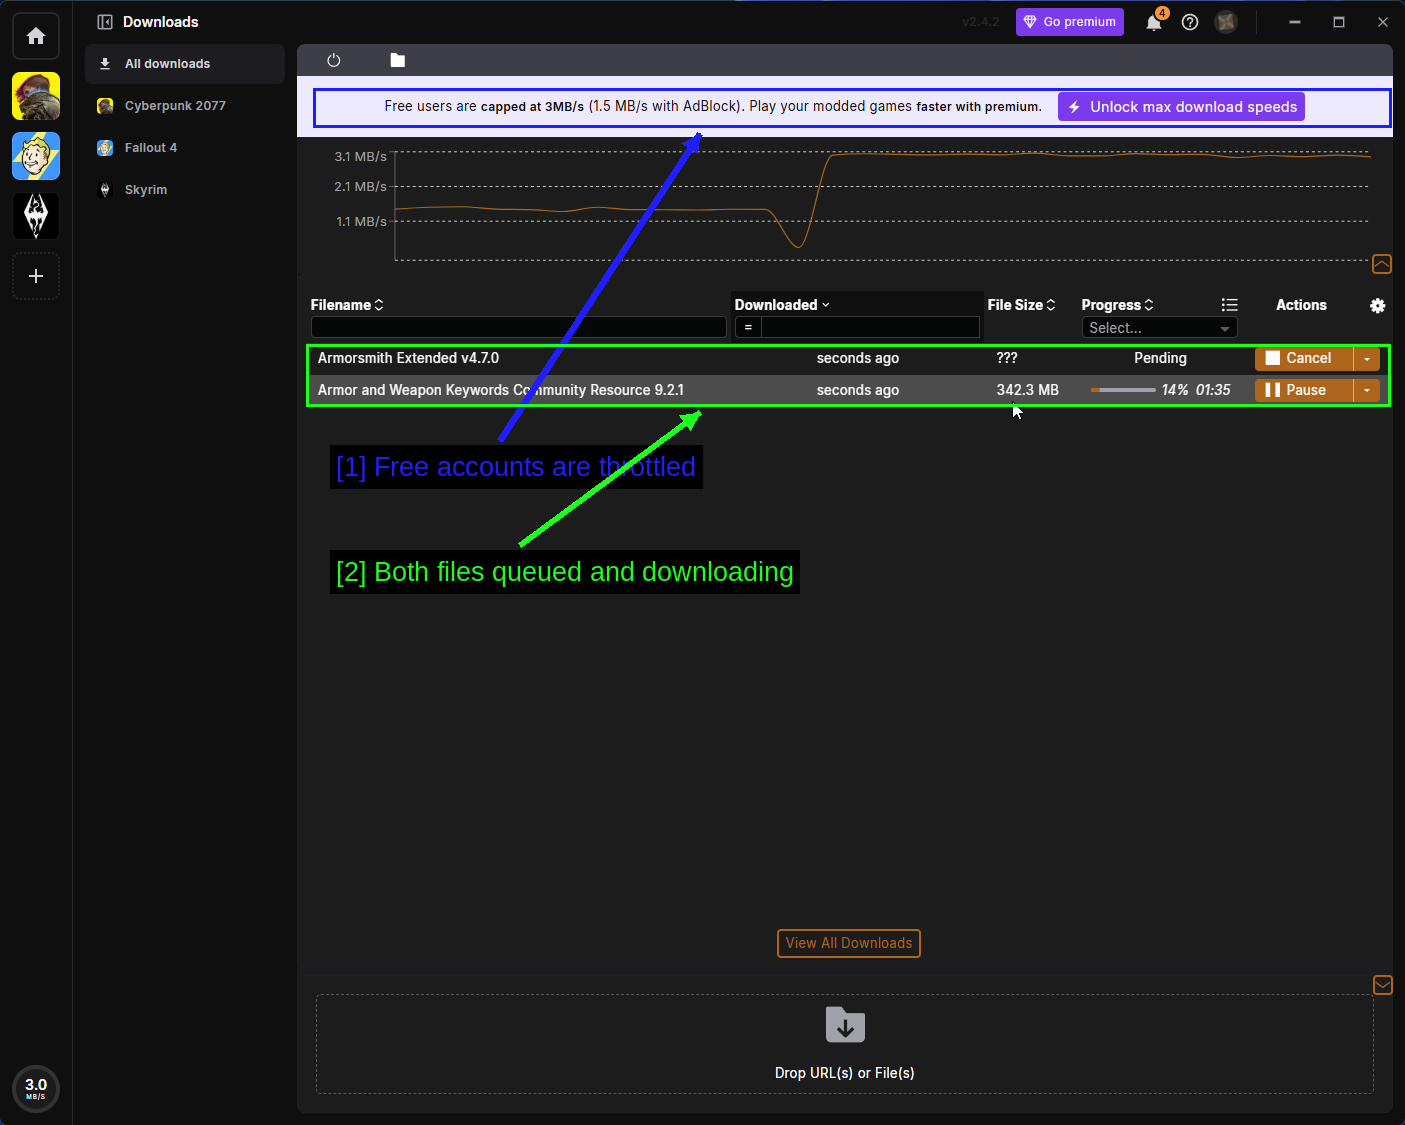This screenshot has width=1405, height=1125.
Task: Add a new game with the plus icon
Action: (x=36, y=276)
